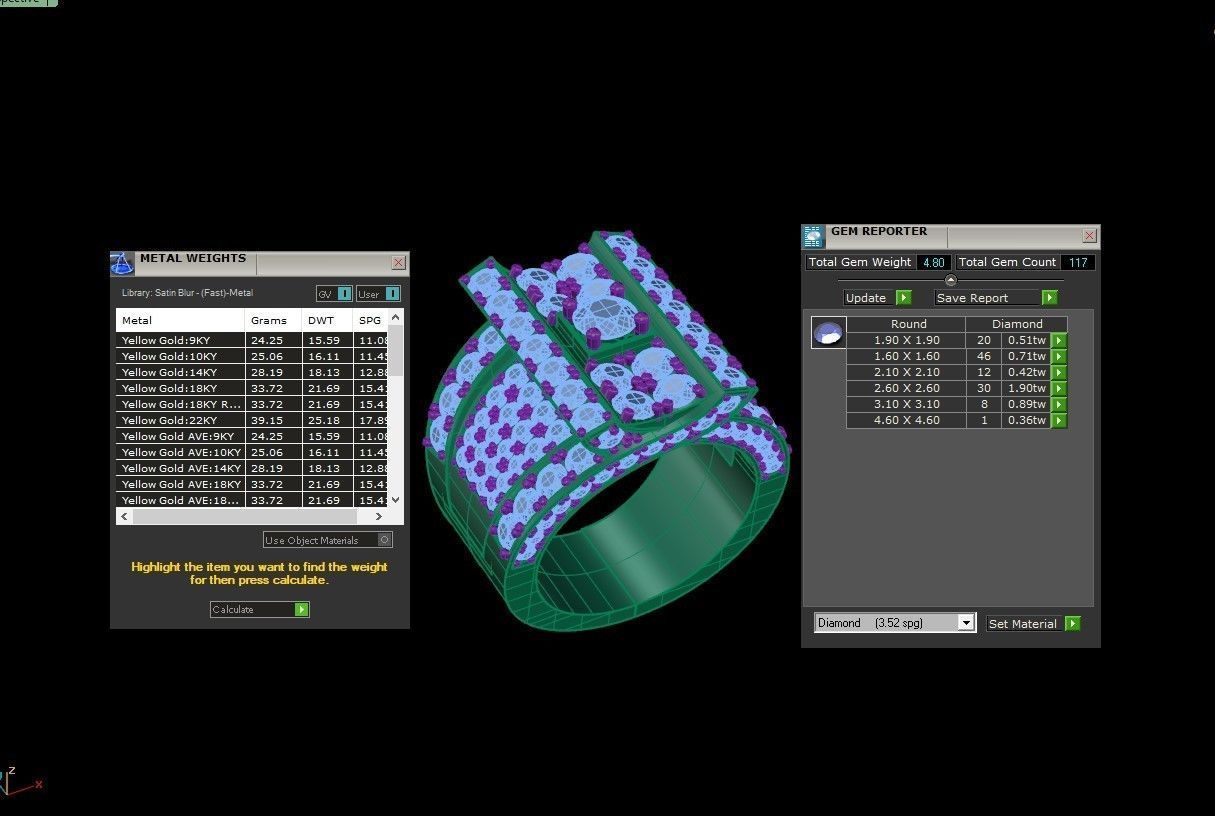Select the Yellow Gold AVE:14KY row
1215x816 pixels.
[x=252, y=468]
